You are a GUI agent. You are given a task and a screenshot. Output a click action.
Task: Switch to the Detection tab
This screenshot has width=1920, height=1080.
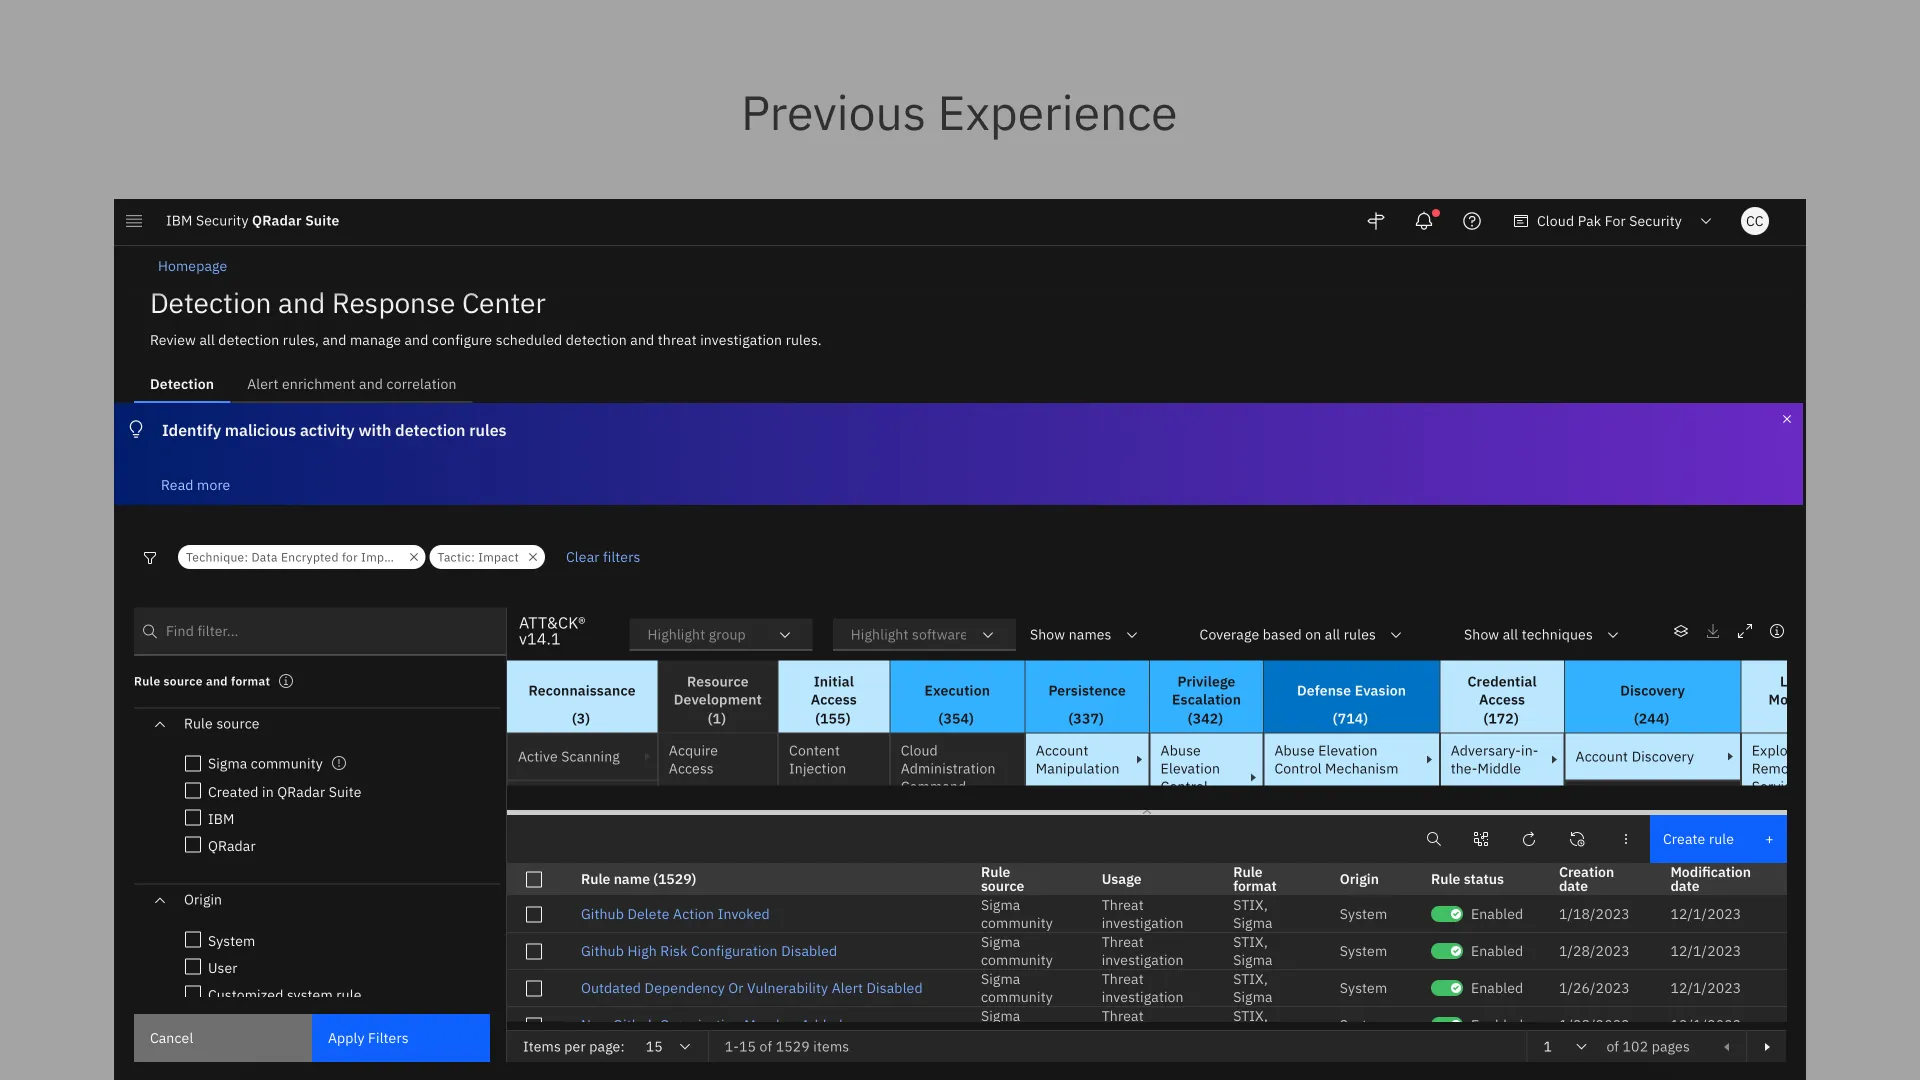coord(182,384)
